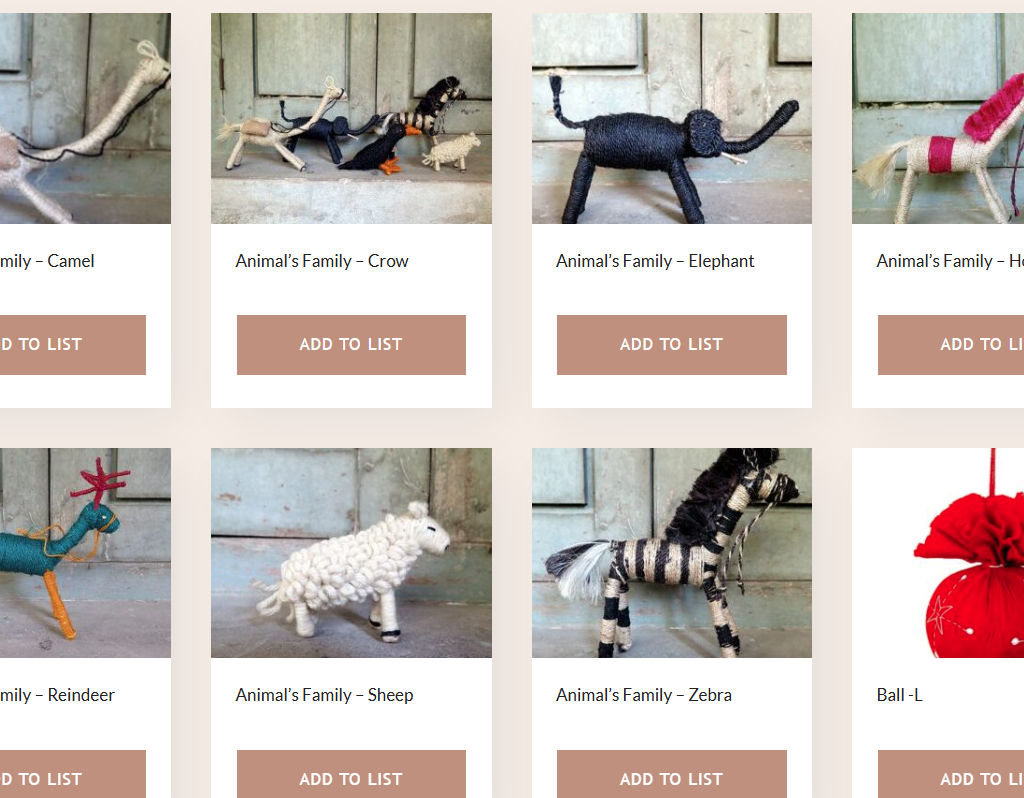
Task: Open the Animal's Family – Sheep title link
Action: click(325, 695)
